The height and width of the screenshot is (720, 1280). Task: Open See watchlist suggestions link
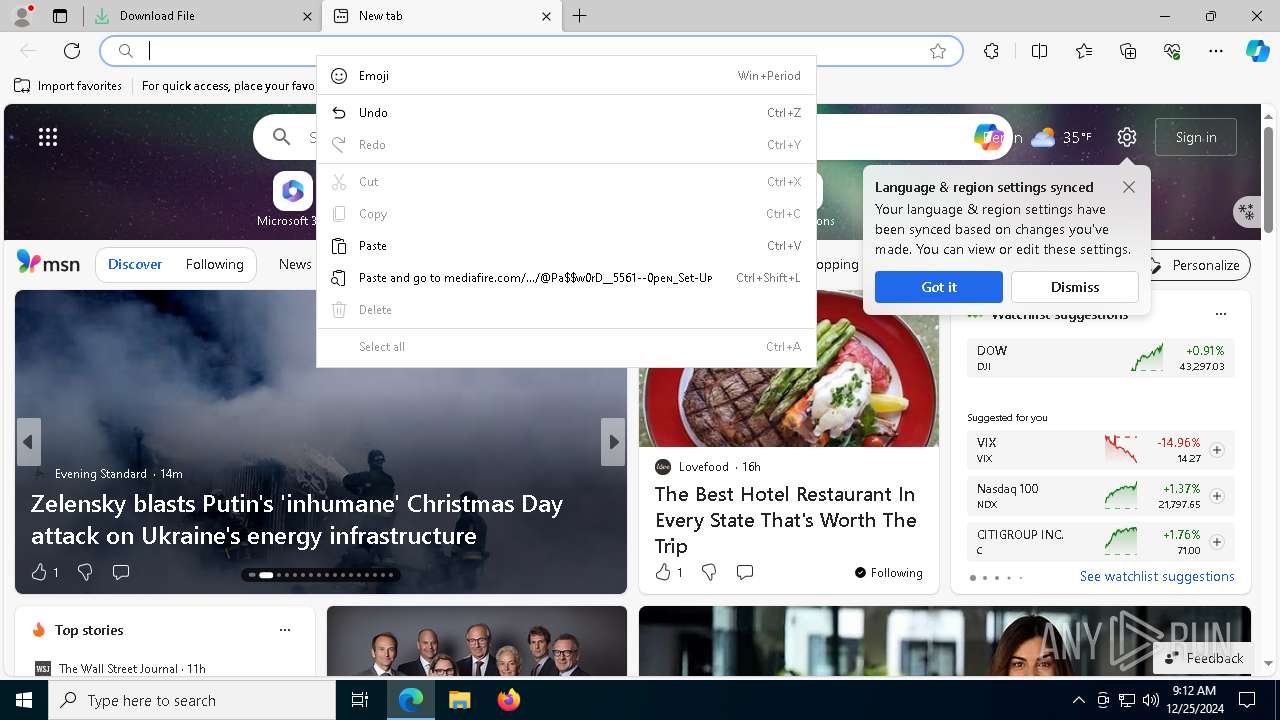(x=1157, y=576)
